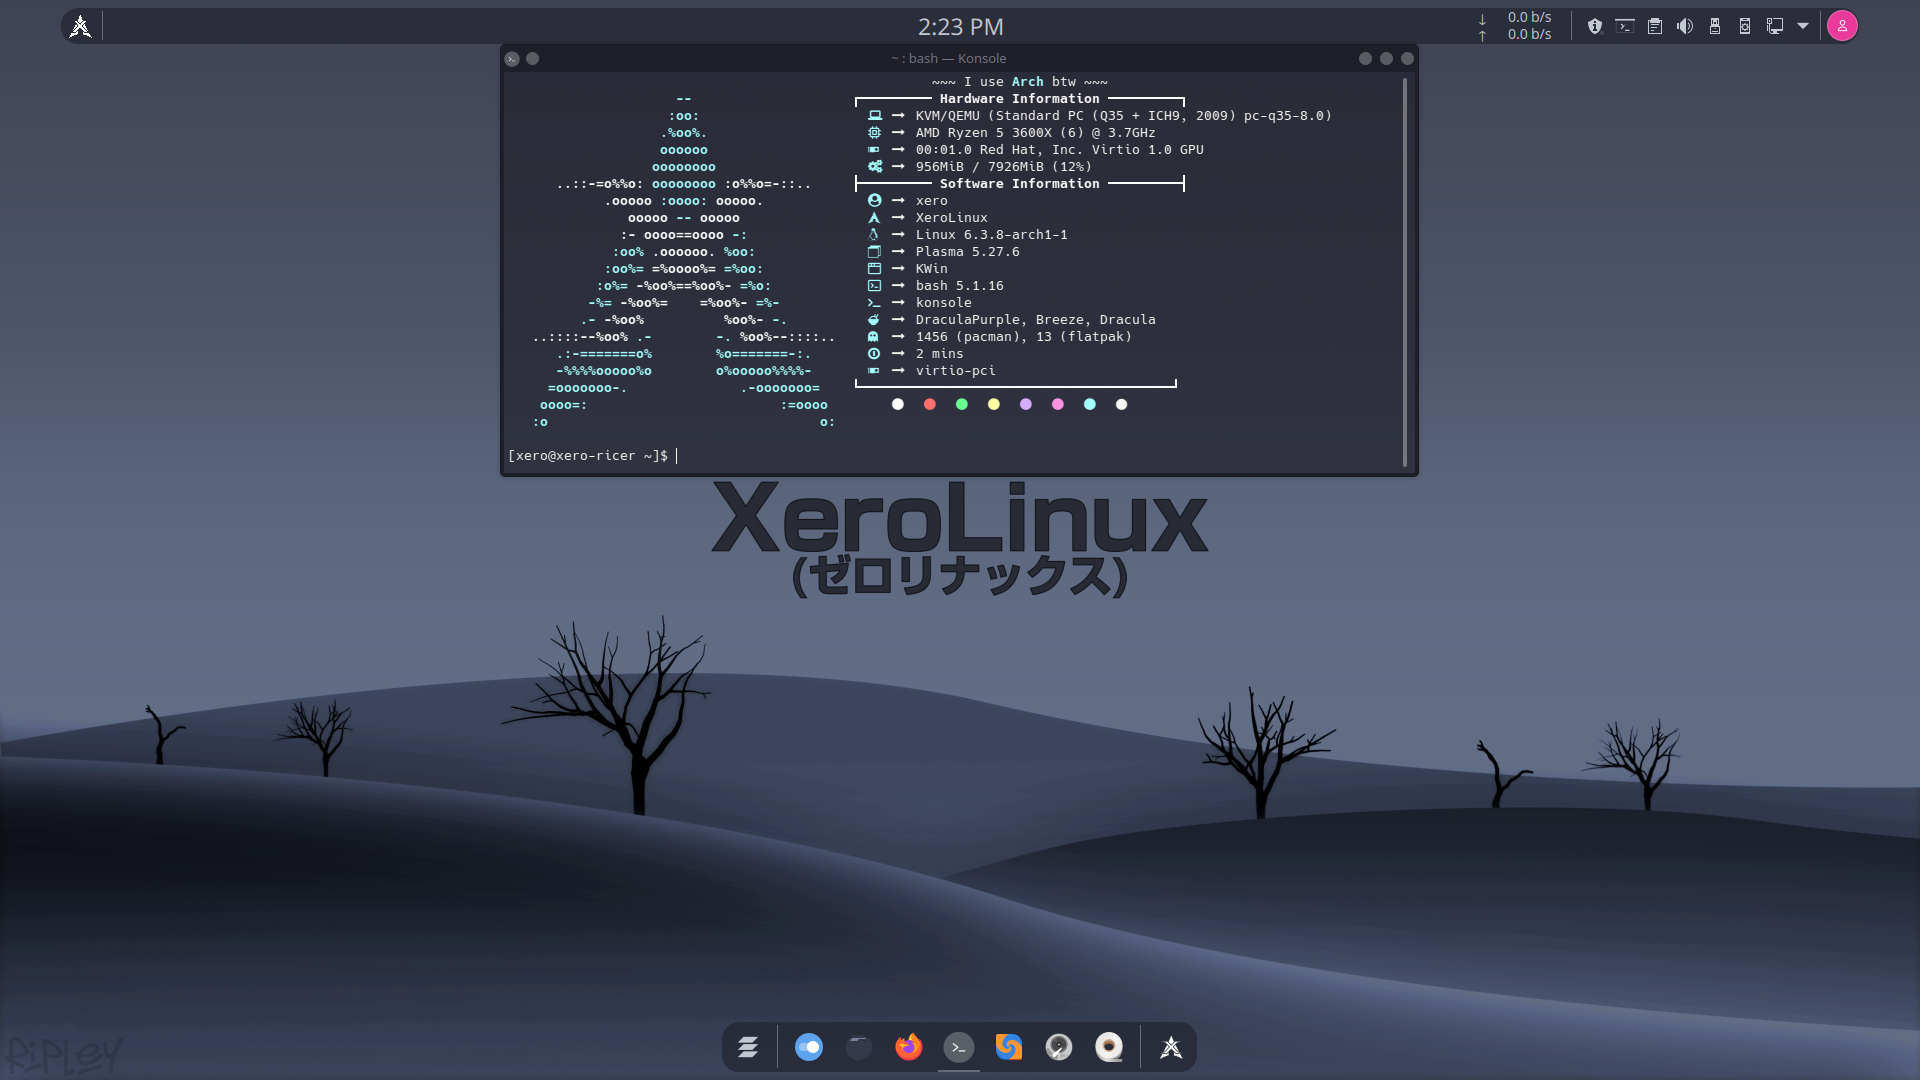The image size is (1920, 1080).
Task: Click the 'I use Arch btw' header text
Action: pyautogui.click(x=1019, y=82)
